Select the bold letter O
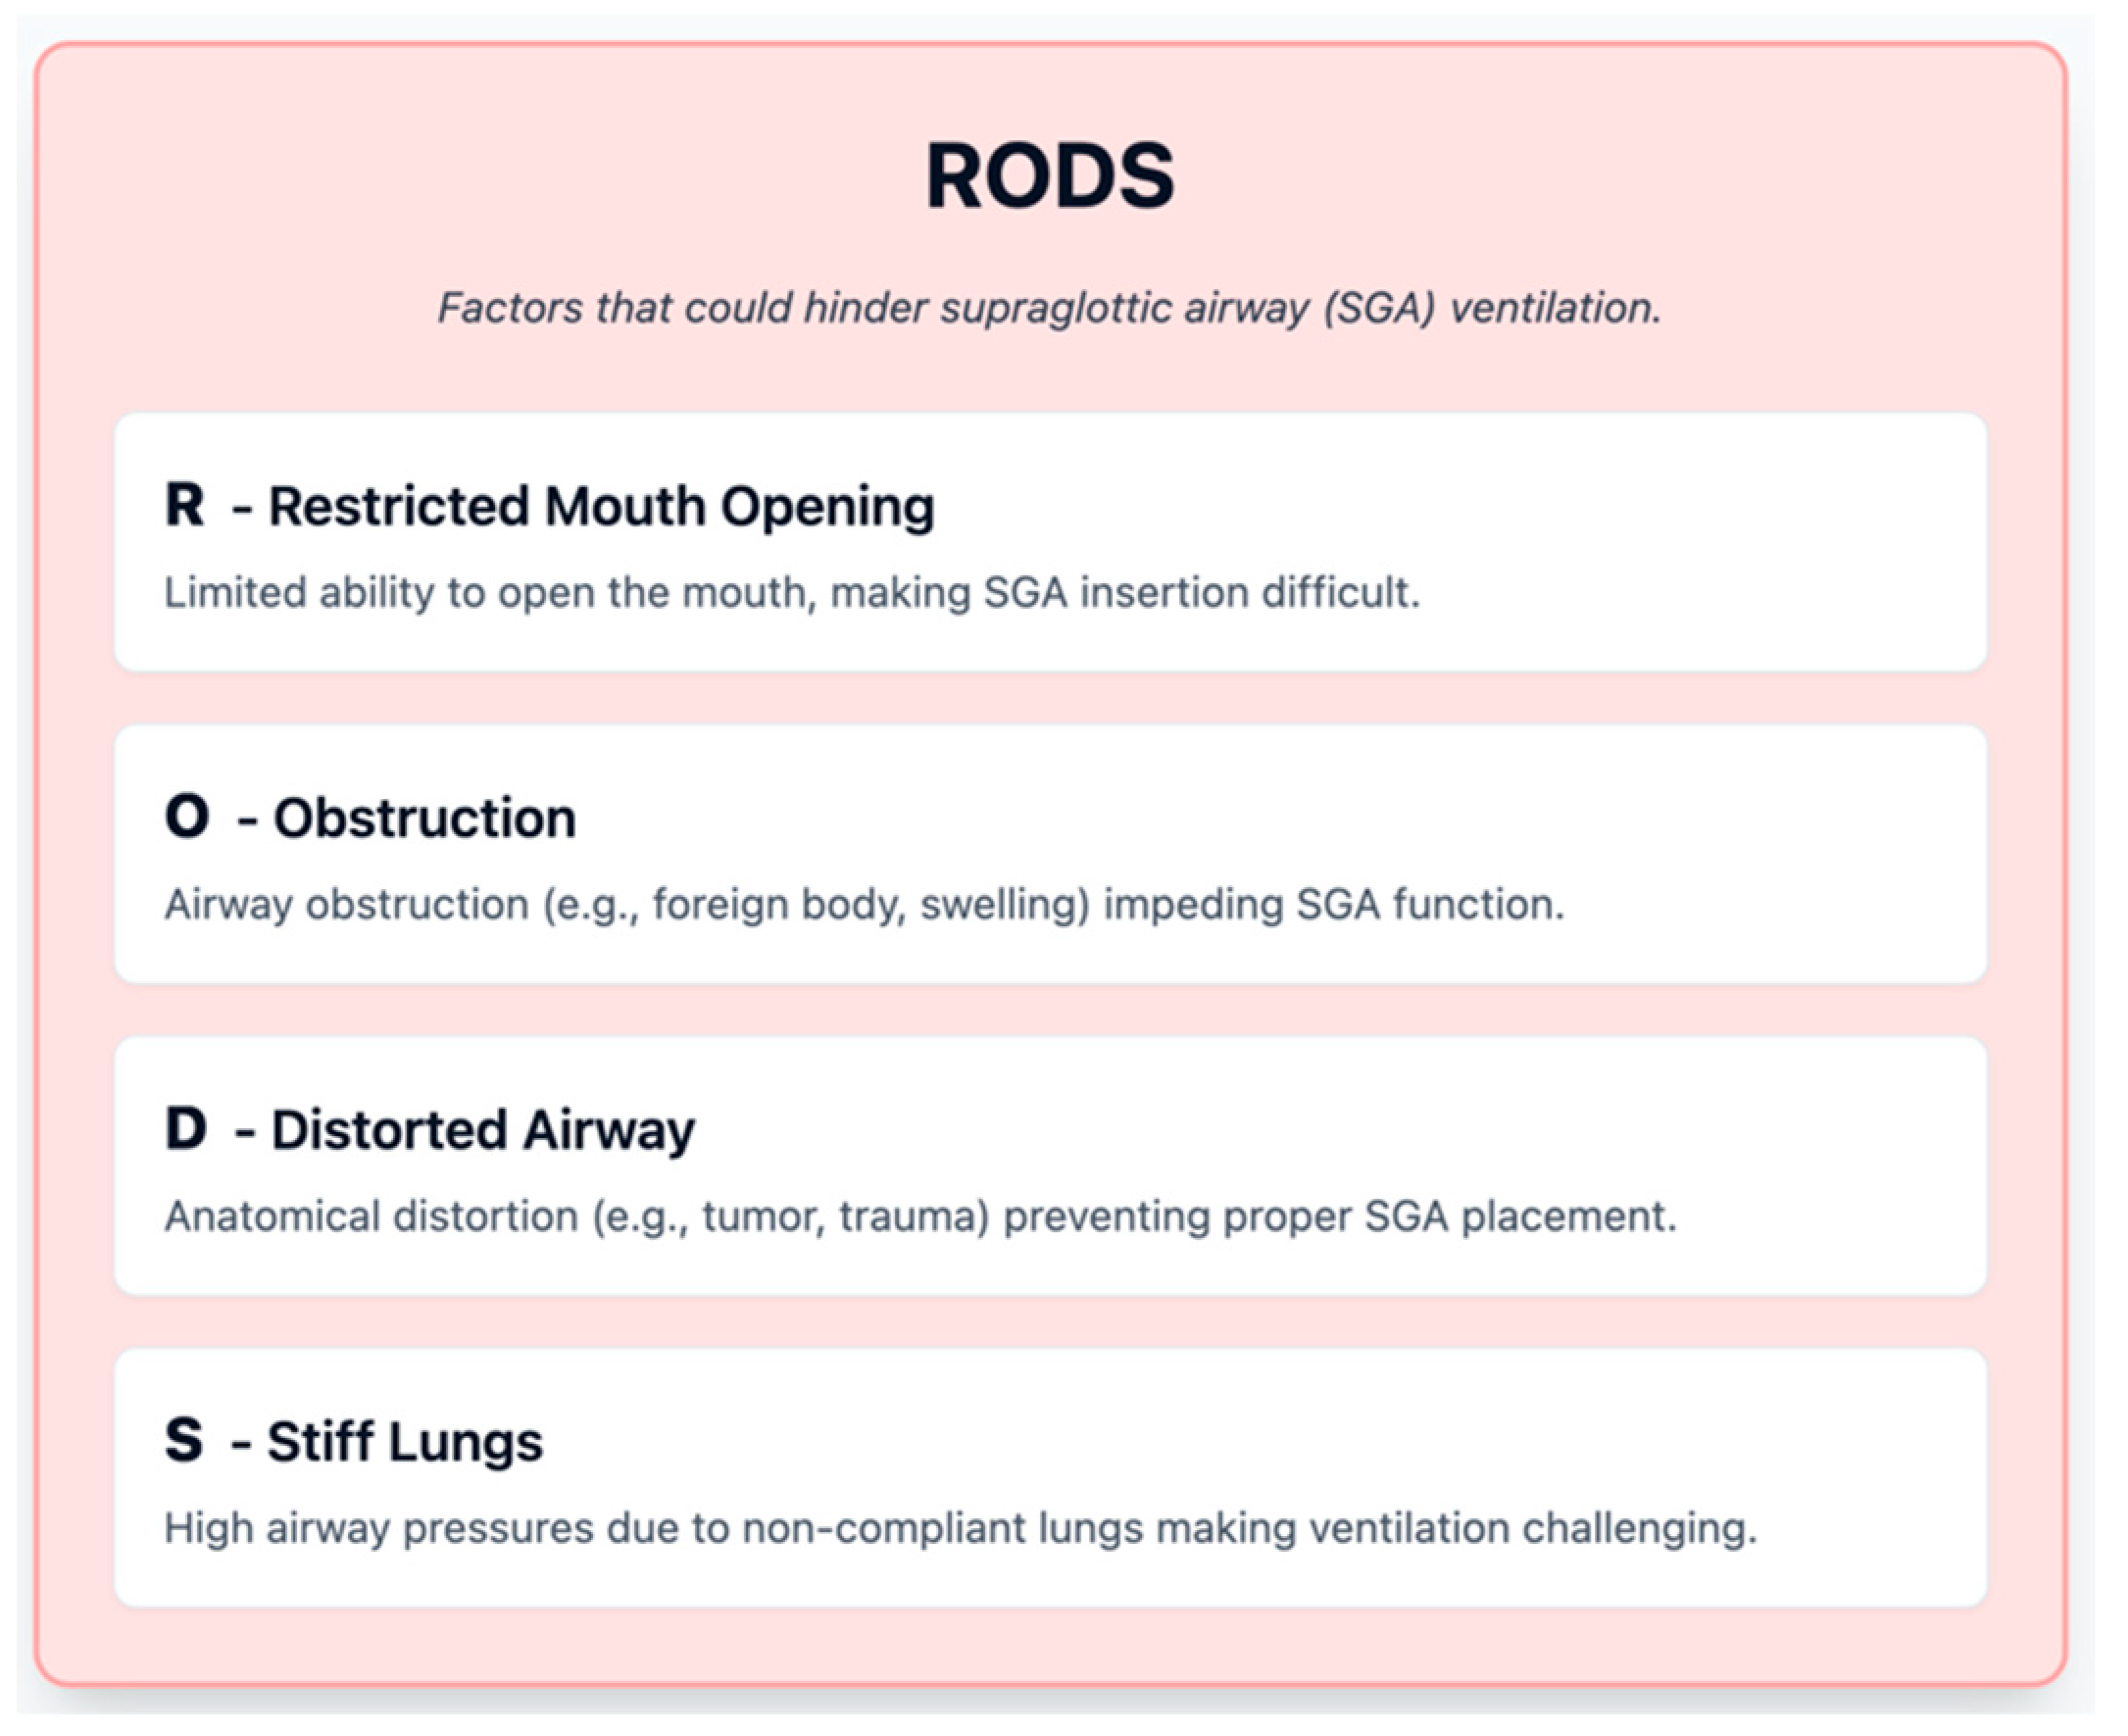The image size is (2128, 1736). click(187, 817)
